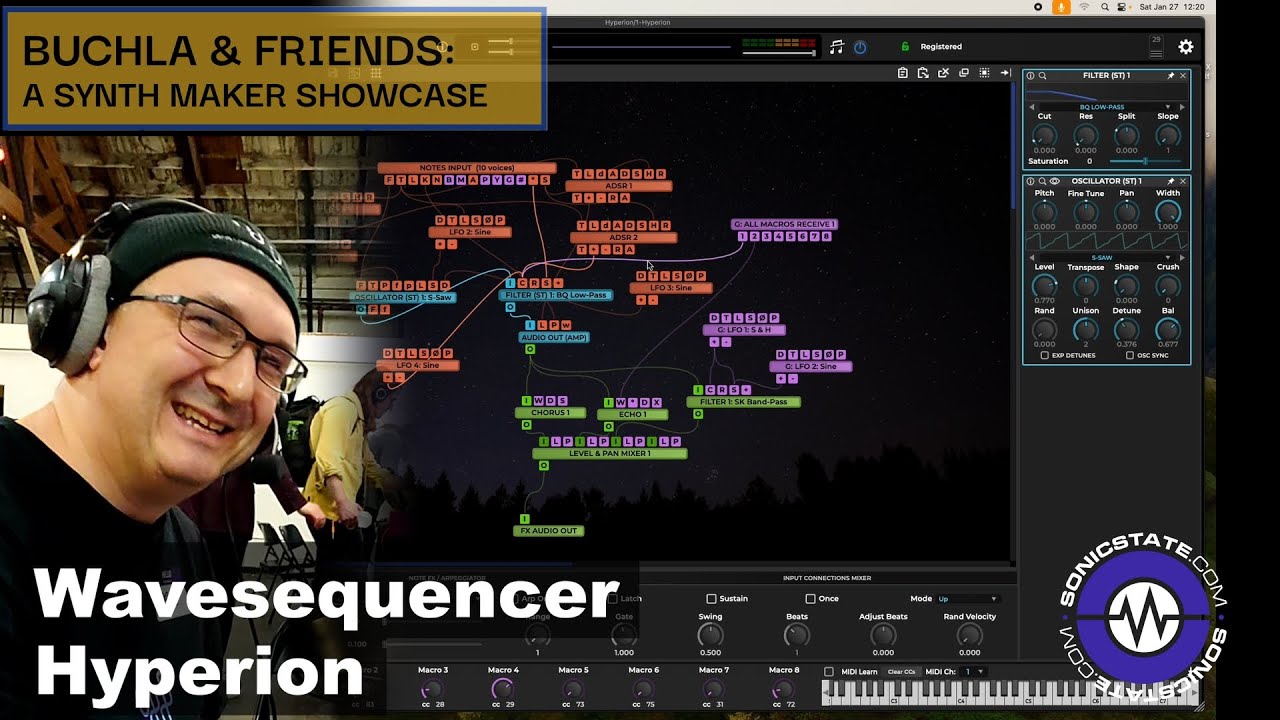Enable the Sustain checkbox
Viewport: 1280px width, 720px height.
711,599
